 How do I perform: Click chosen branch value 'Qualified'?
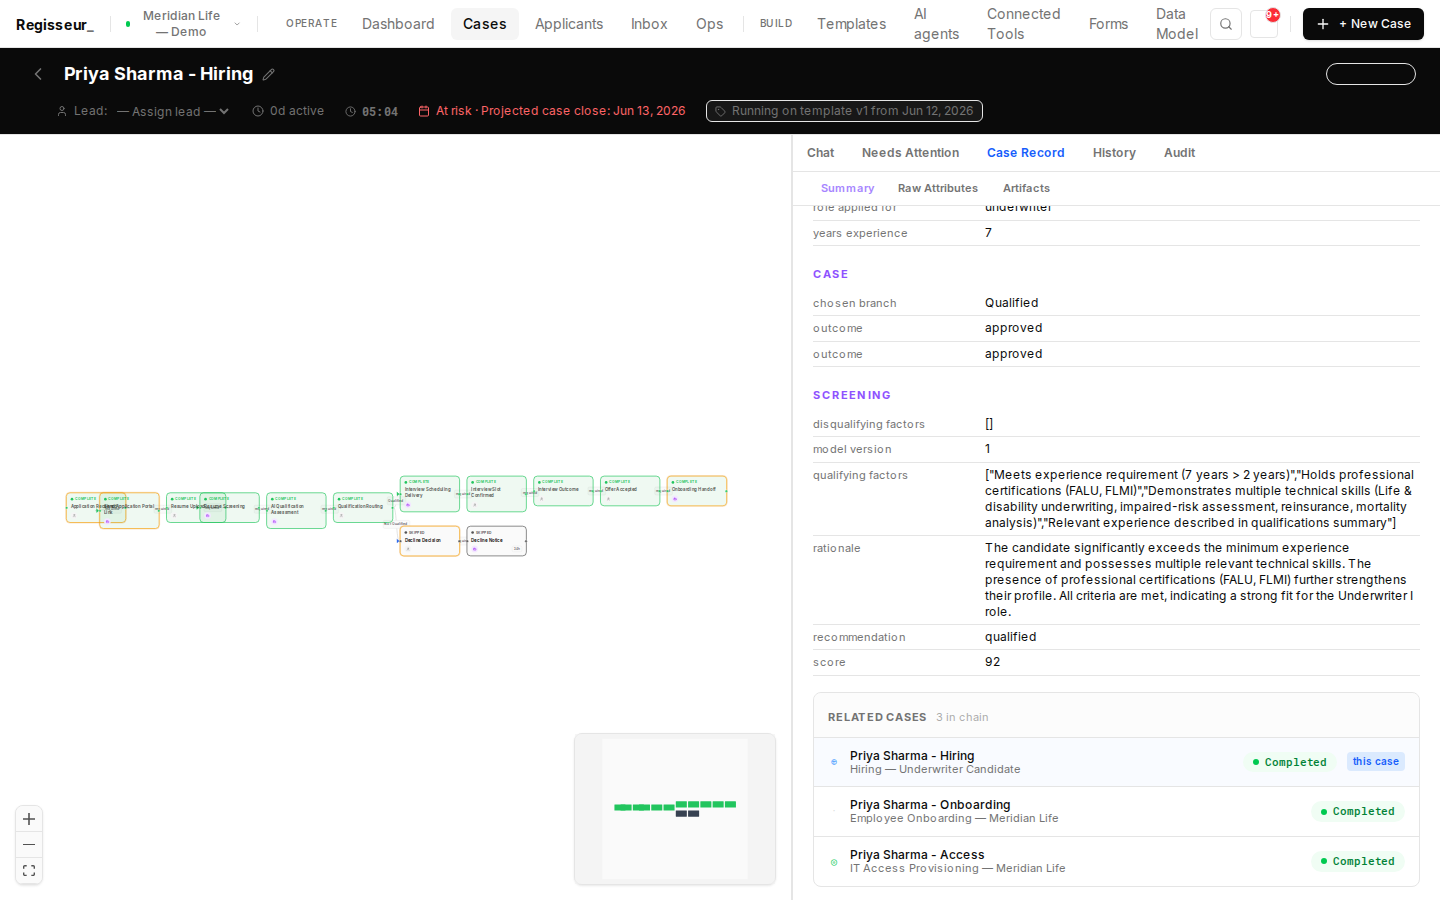(x=1011, y=303)
